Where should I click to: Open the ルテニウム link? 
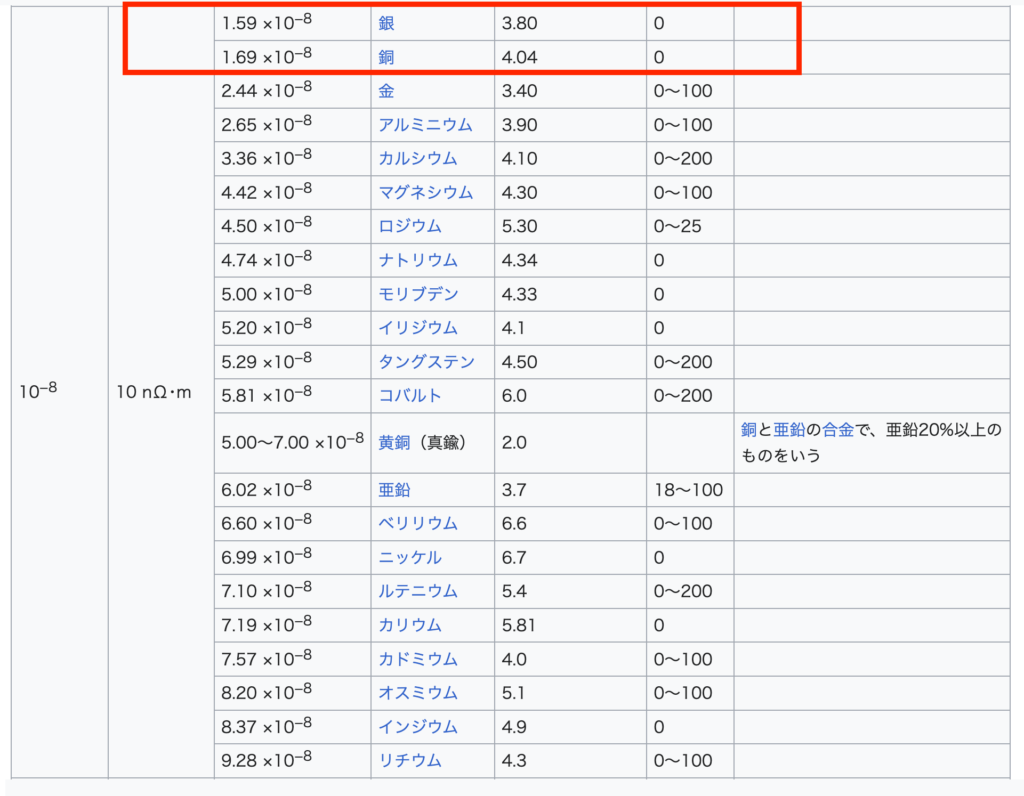point(418,592)
